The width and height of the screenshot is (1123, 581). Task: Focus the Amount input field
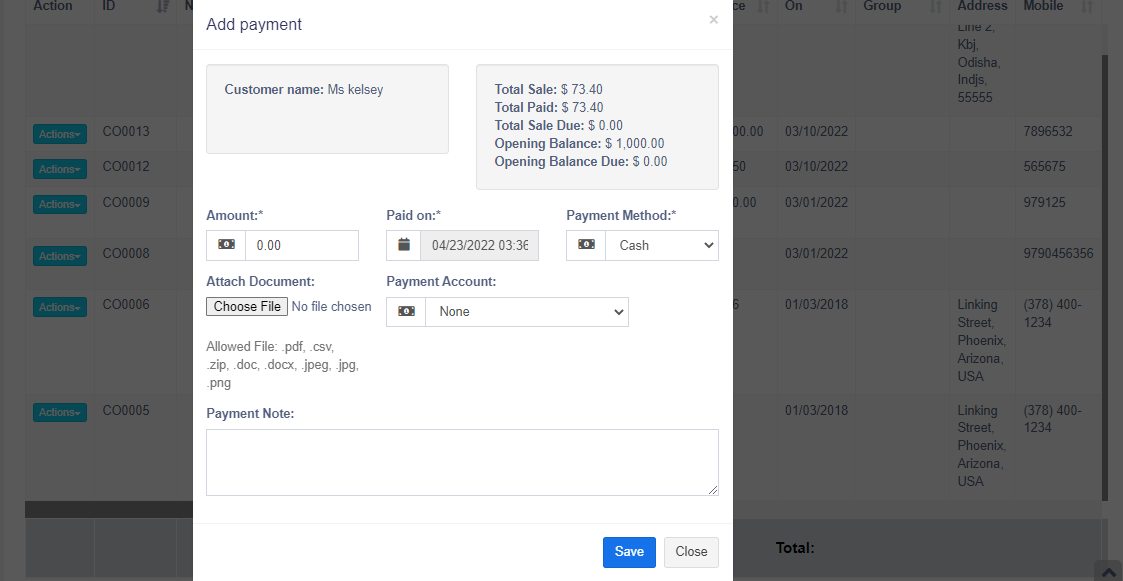301,245
